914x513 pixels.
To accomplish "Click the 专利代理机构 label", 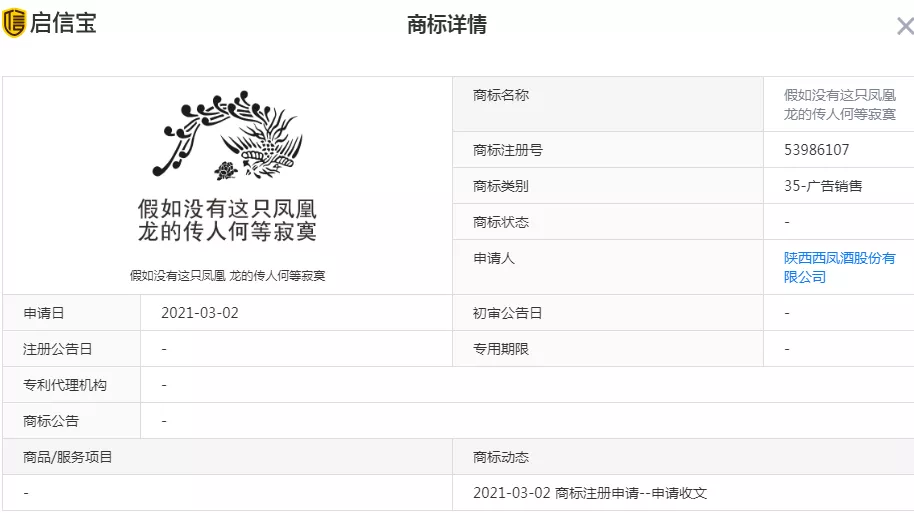I will (x=65, y=385).
